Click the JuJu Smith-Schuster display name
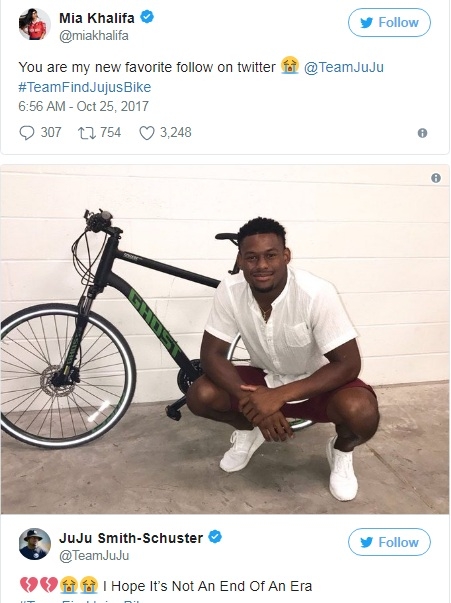451x603 pixels. coord(131,538)
